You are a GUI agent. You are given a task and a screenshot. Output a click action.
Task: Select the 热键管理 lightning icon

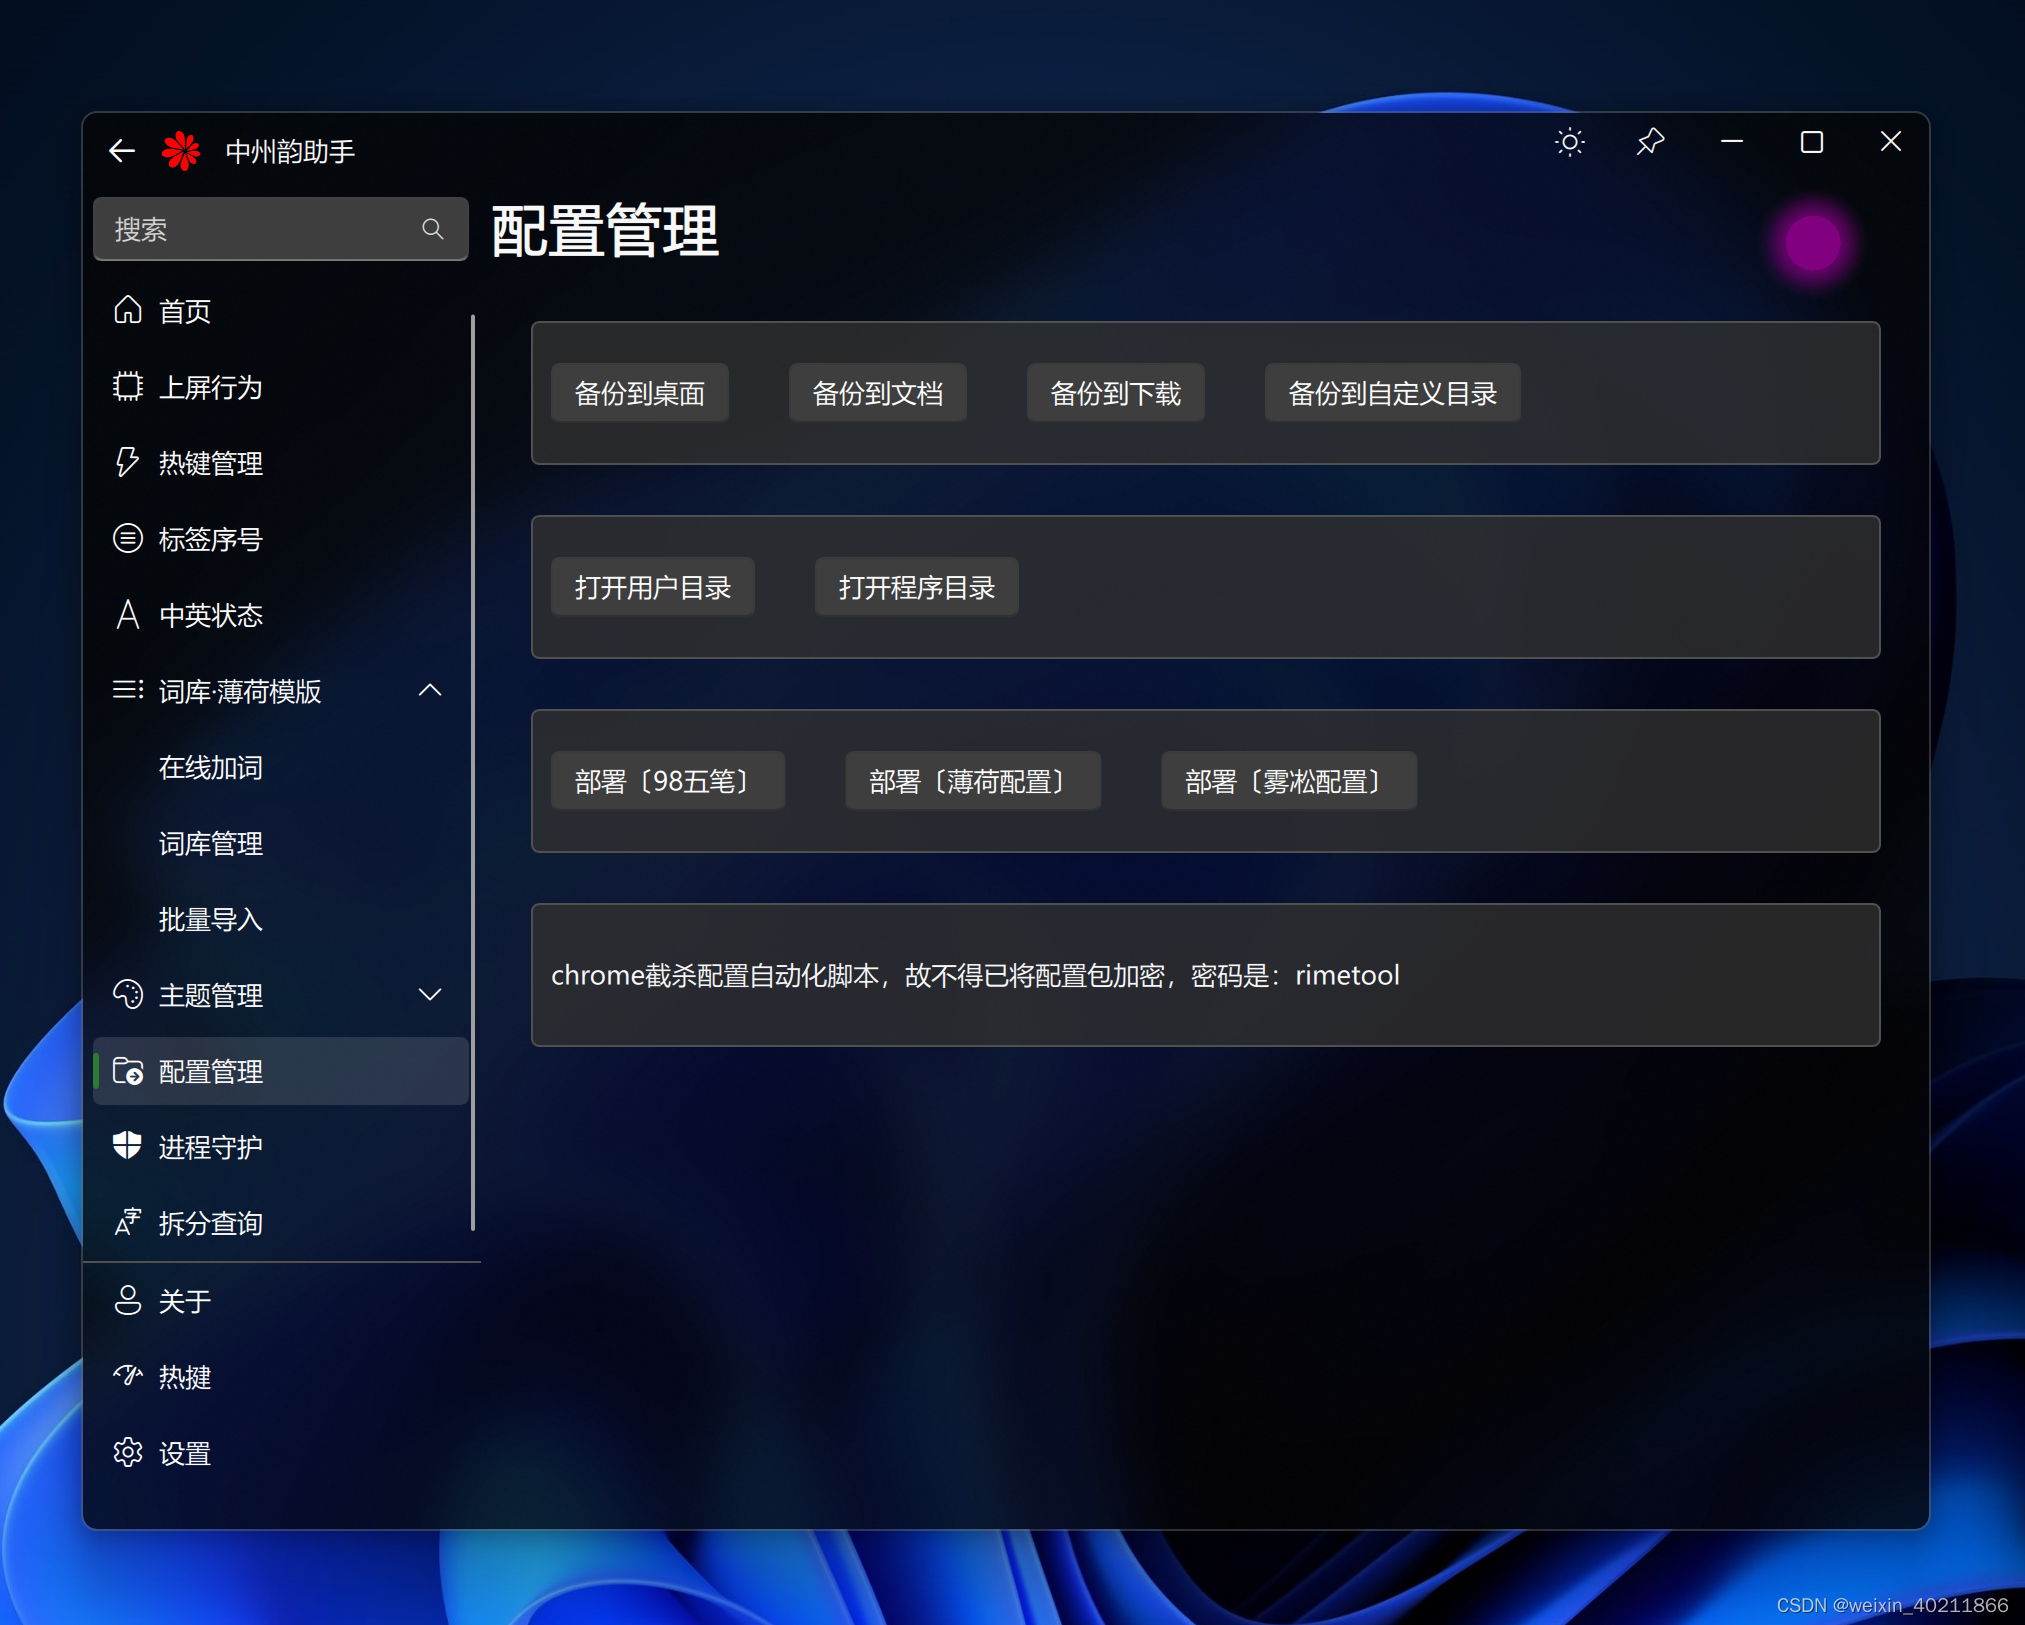128,463
